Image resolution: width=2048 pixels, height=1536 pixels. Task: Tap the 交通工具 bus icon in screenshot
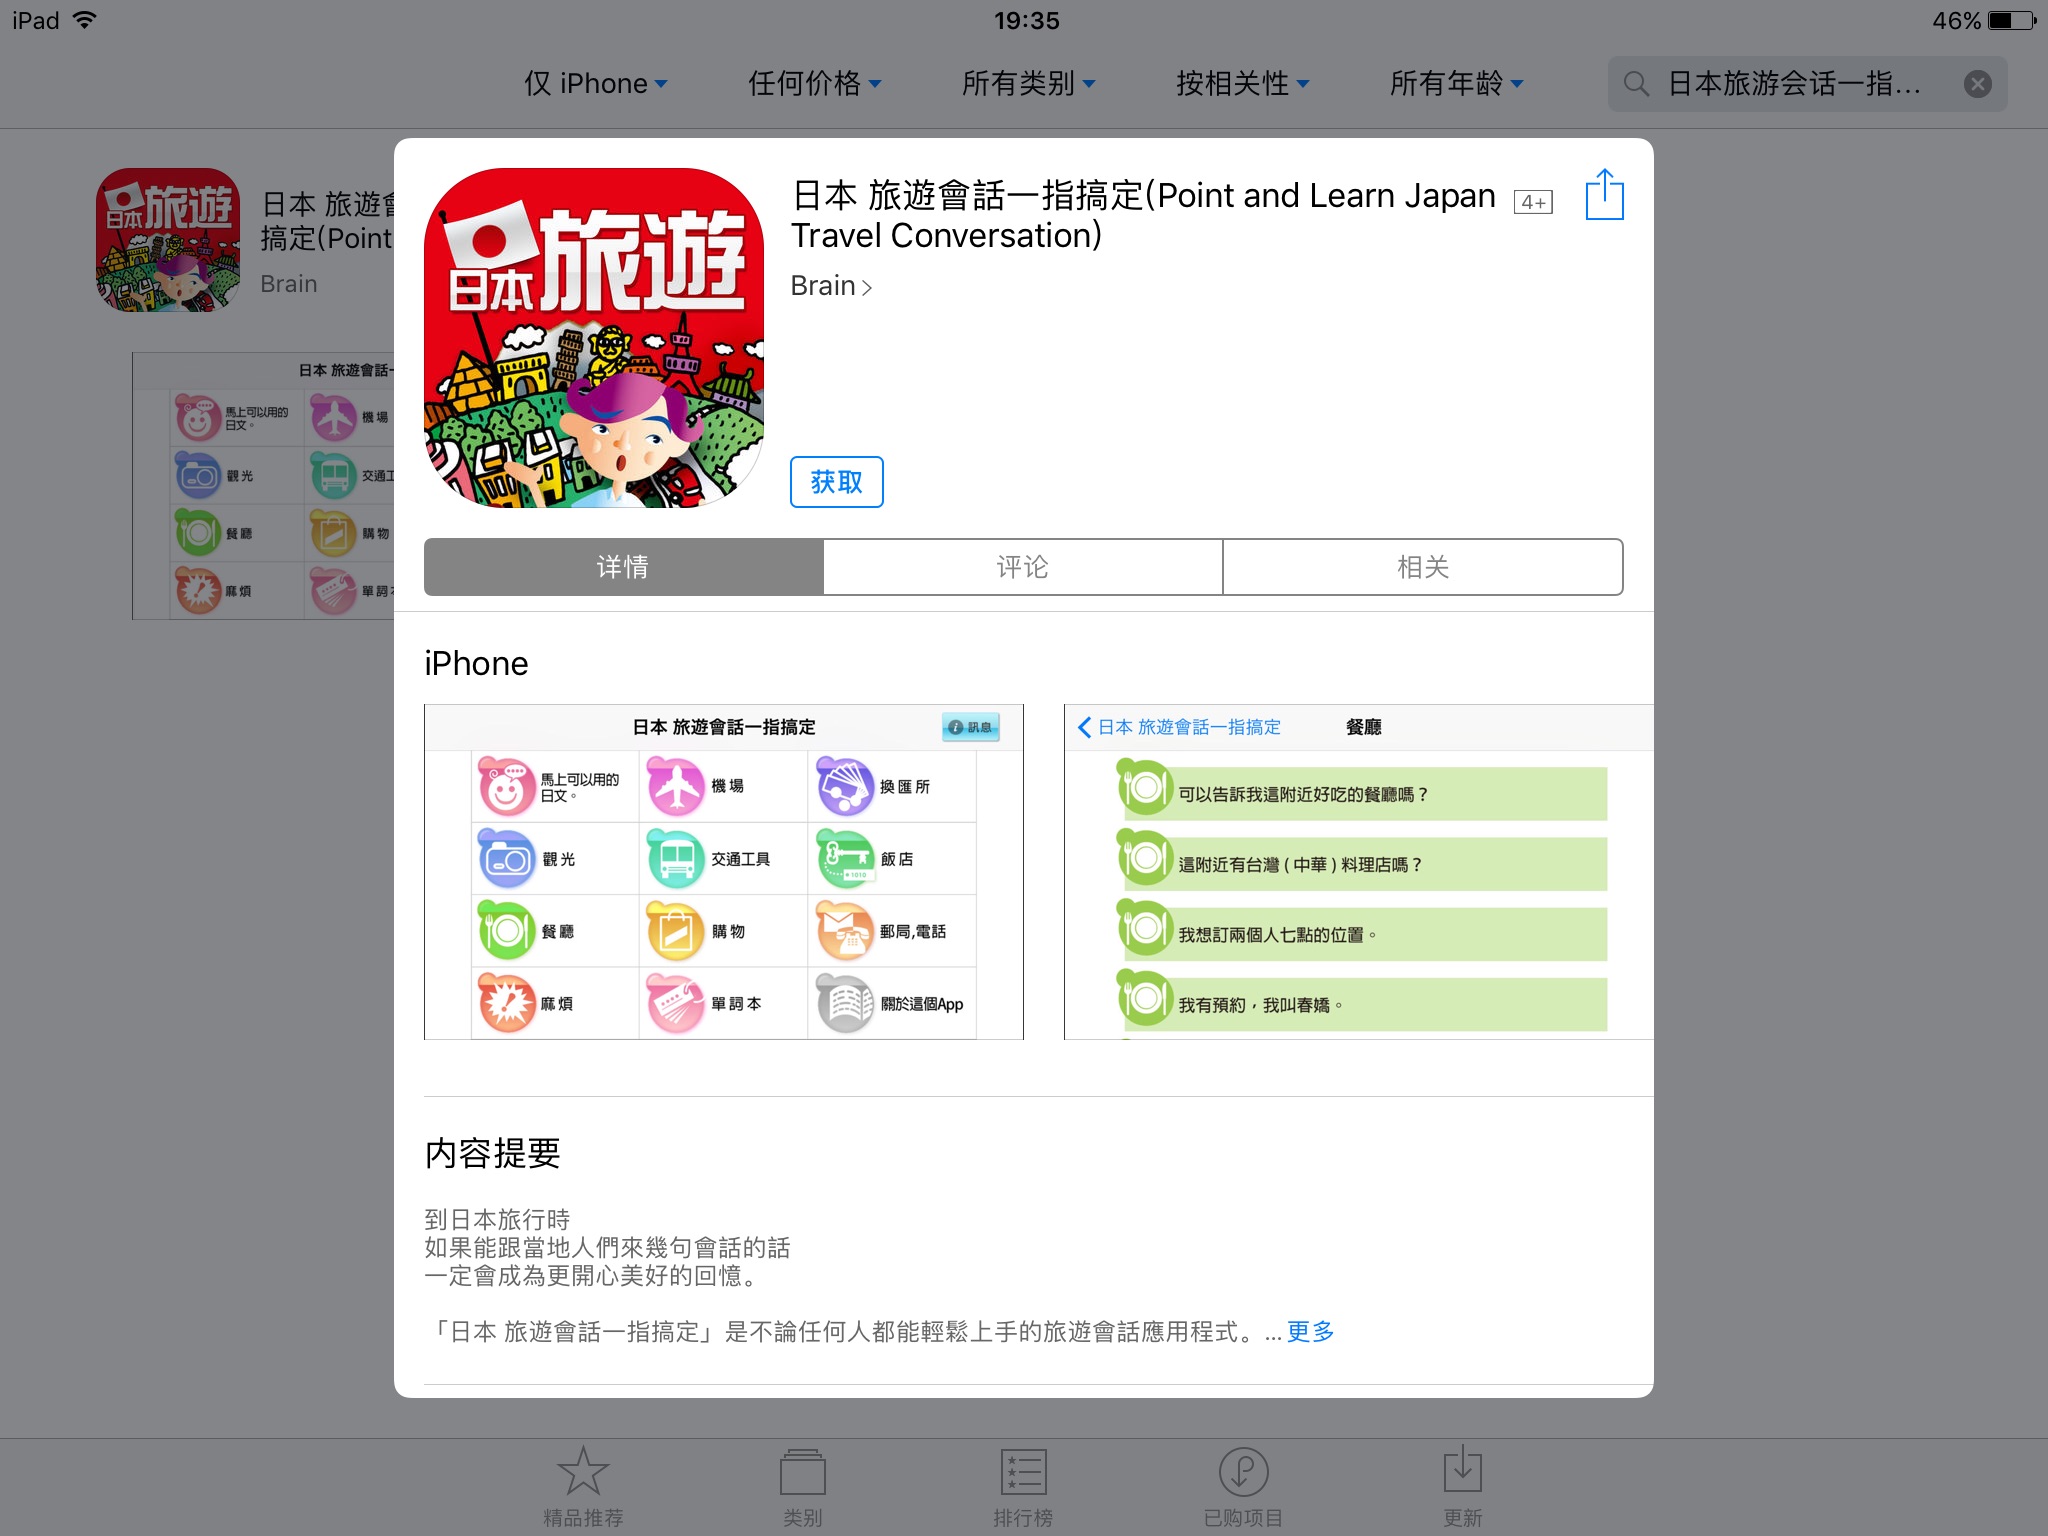[677, 859]
